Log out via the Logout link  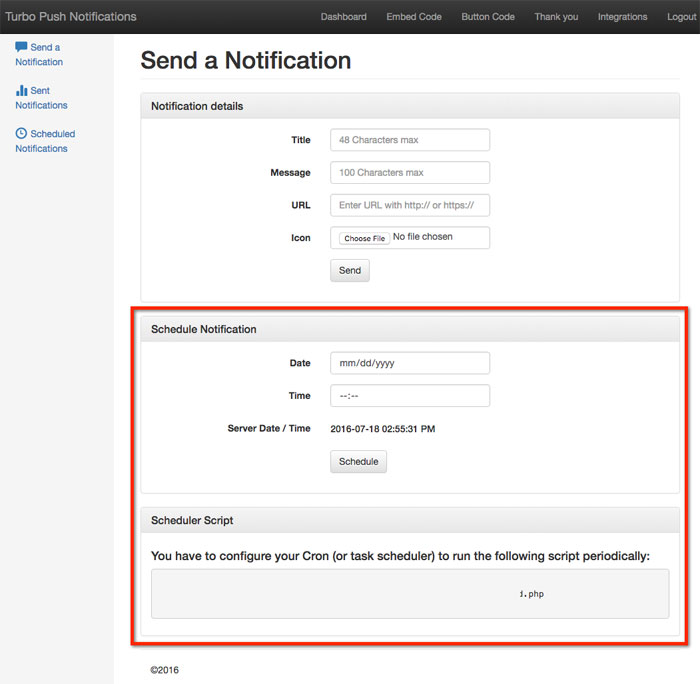pos(682,17)
